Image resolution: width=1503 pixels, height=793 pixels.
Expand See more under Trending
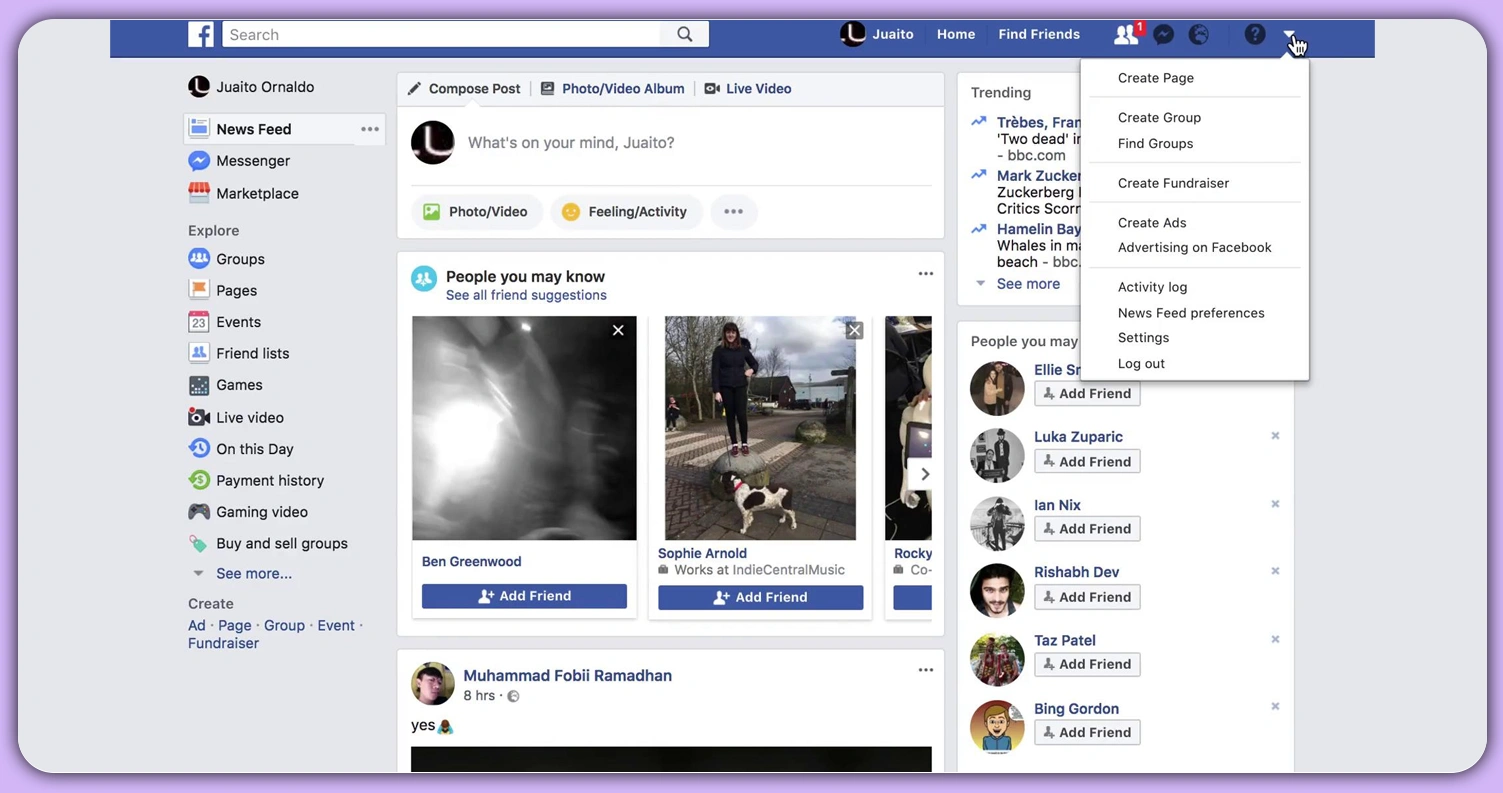pyautogui.click(x=1030, y=283)
